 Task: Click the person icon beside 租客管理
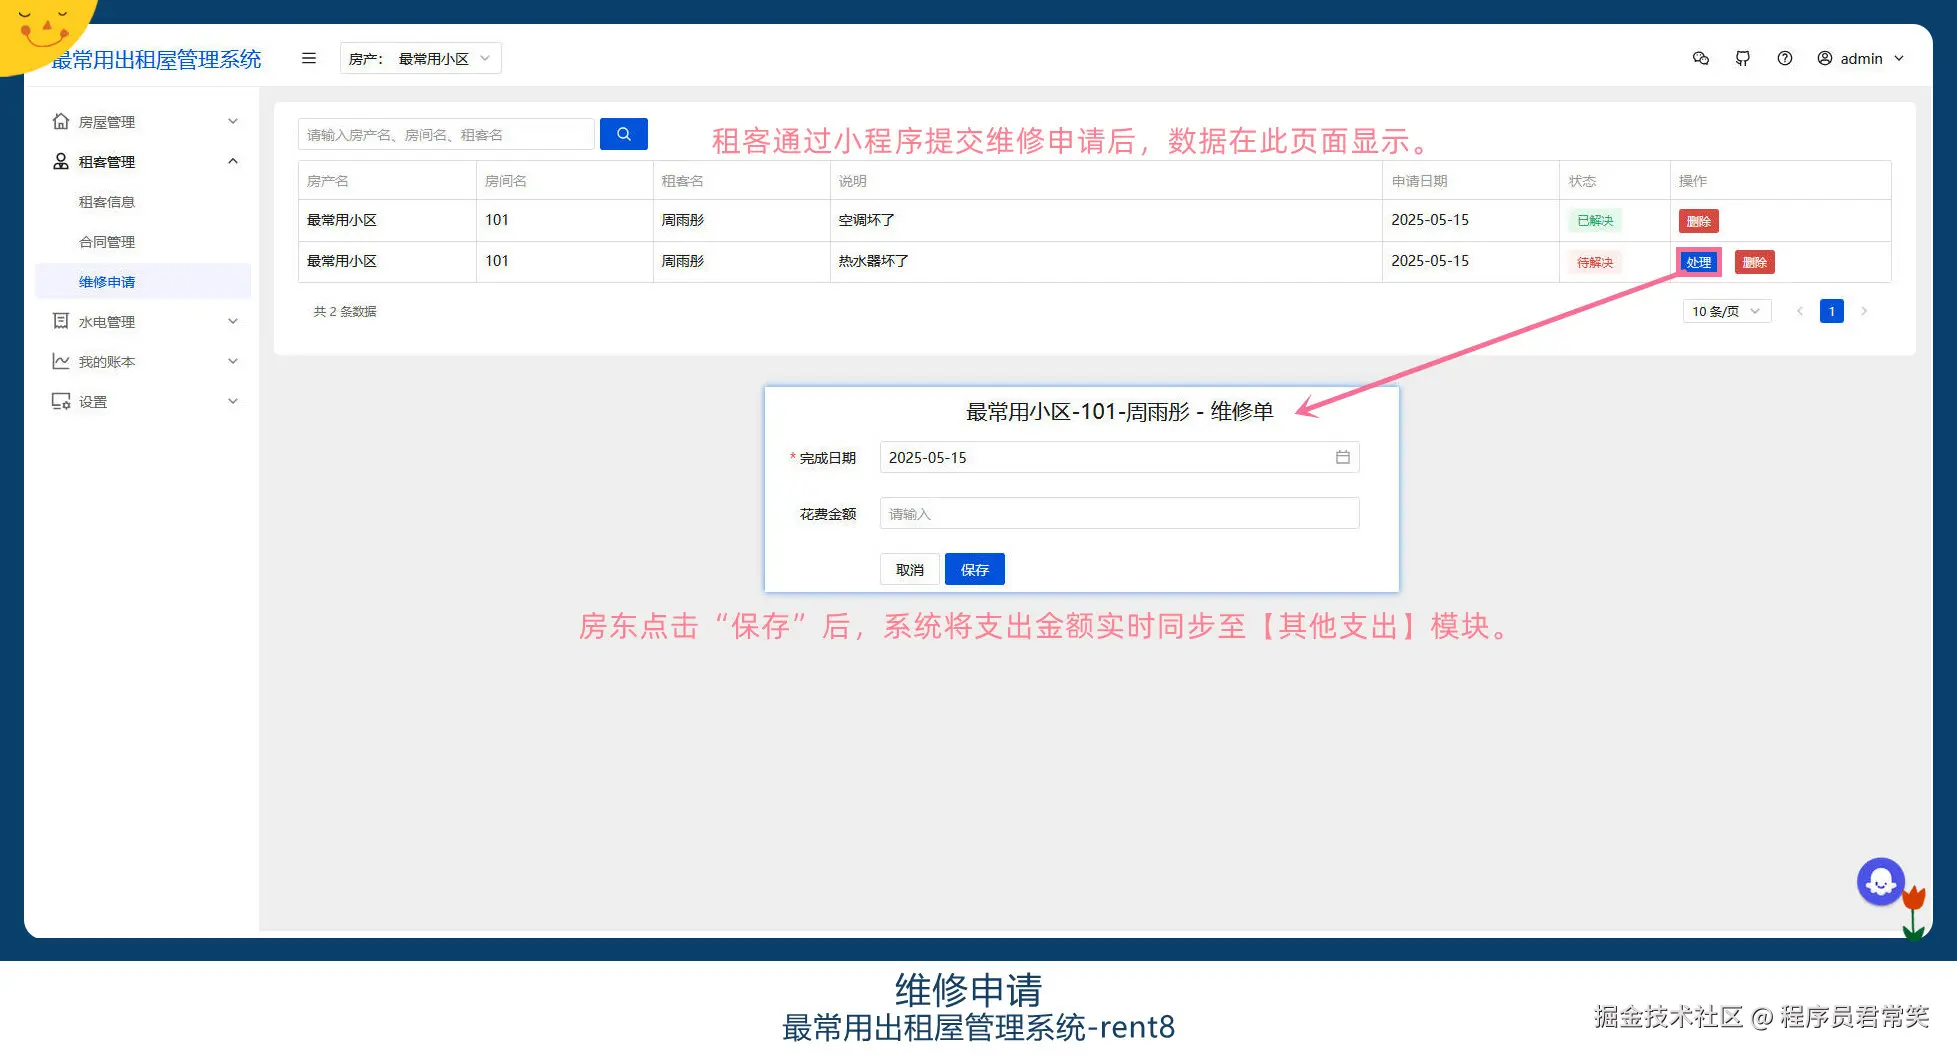[61, 161]
